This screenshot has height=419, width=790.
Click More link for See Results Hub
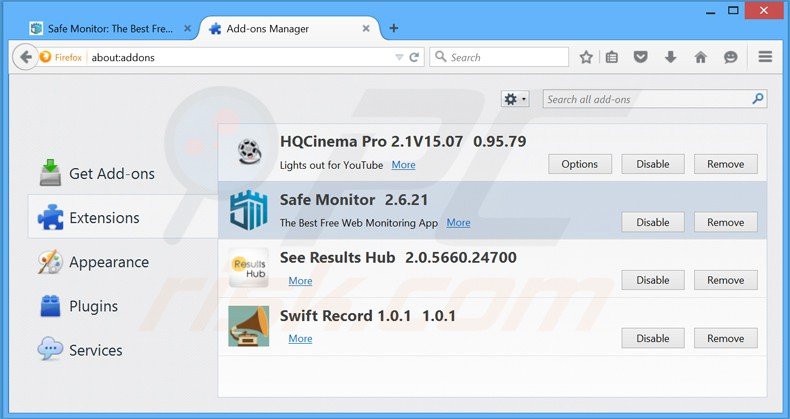(300, 281)
